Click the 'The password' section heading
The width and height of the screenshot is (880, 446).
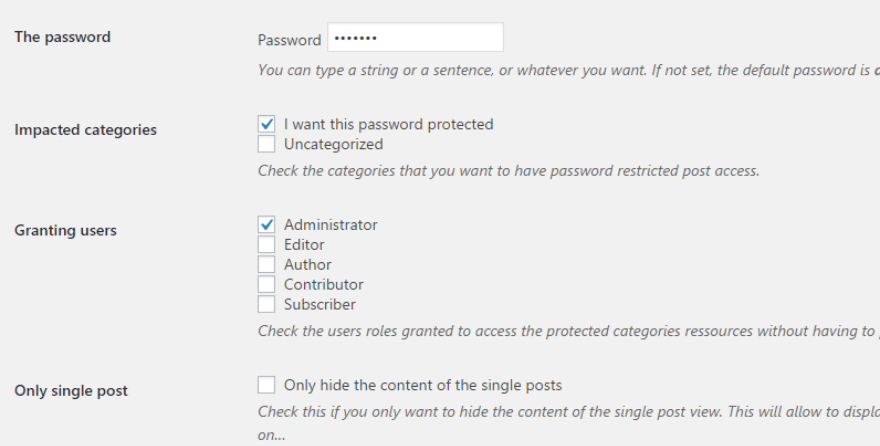pyautogui.click(x=62, y=37)
